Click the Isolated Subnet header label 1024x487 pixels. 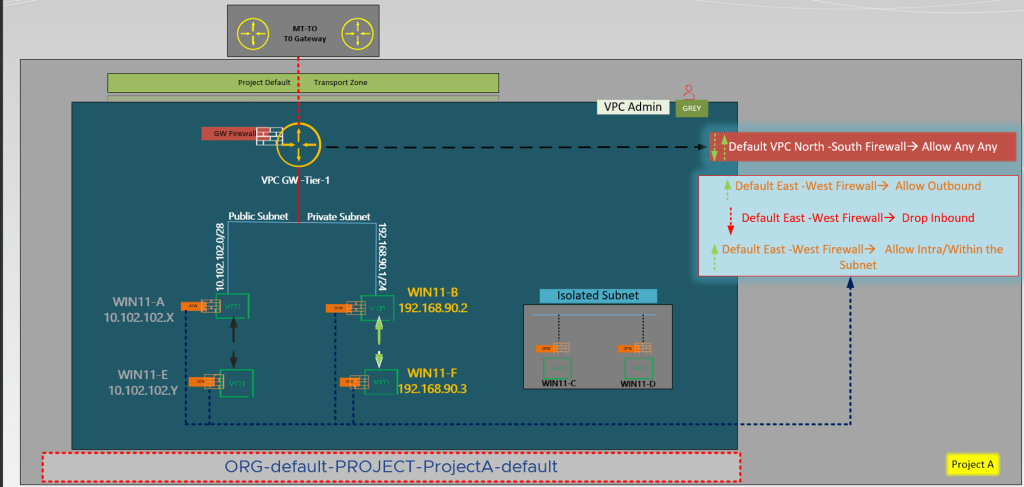(597, 296)
